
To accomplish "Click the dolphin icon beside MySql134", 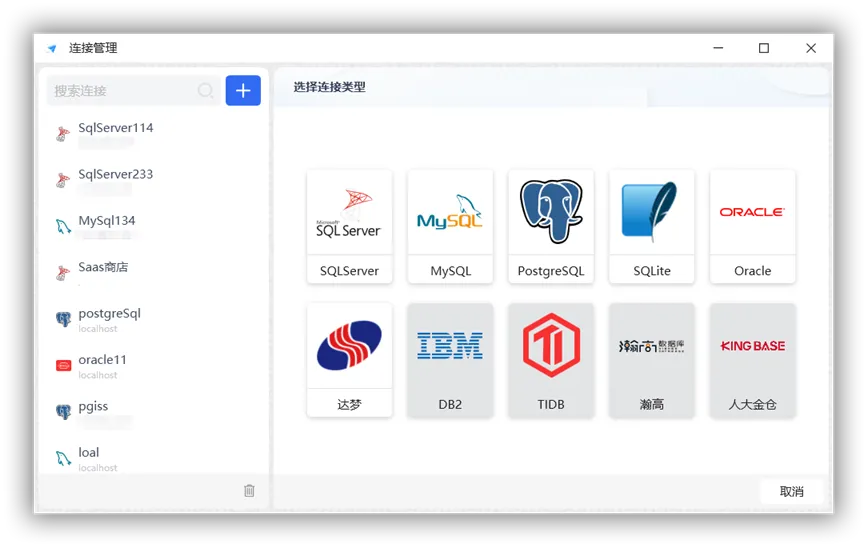I will click(x=63, y=227).
